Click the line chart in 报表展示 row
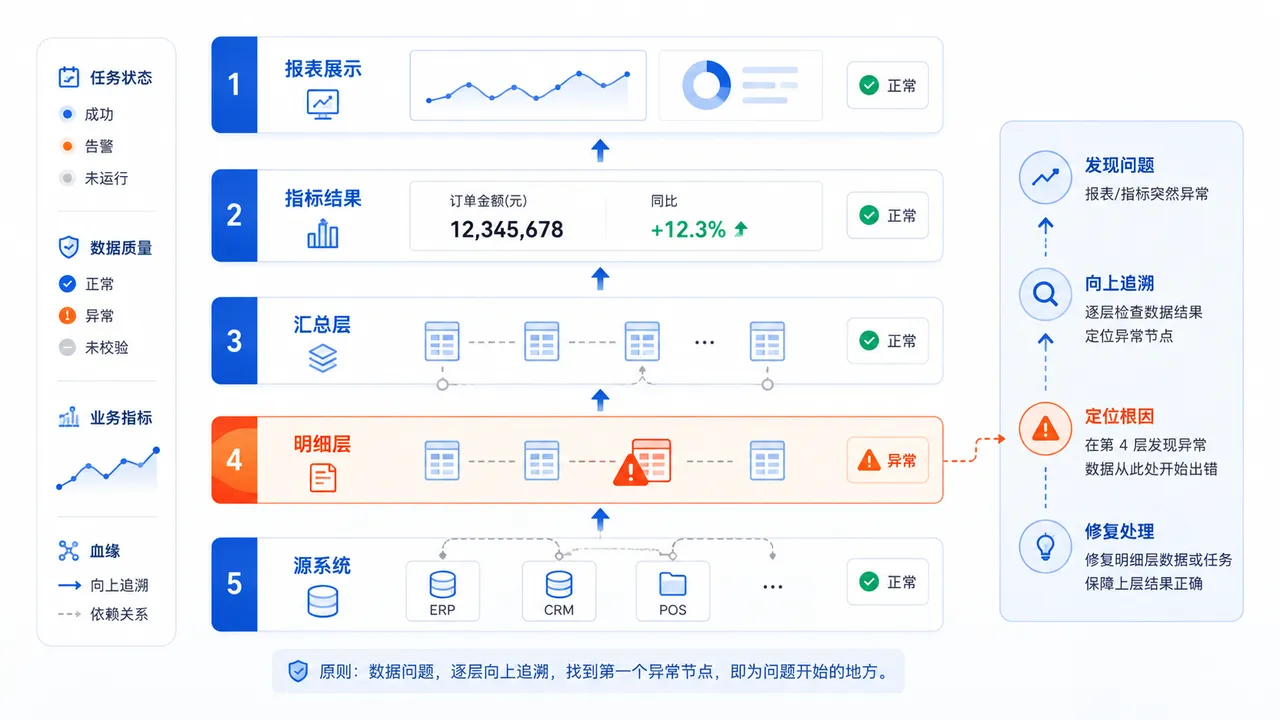Viewport: 1280px width, 720px height. click(528, 86)
